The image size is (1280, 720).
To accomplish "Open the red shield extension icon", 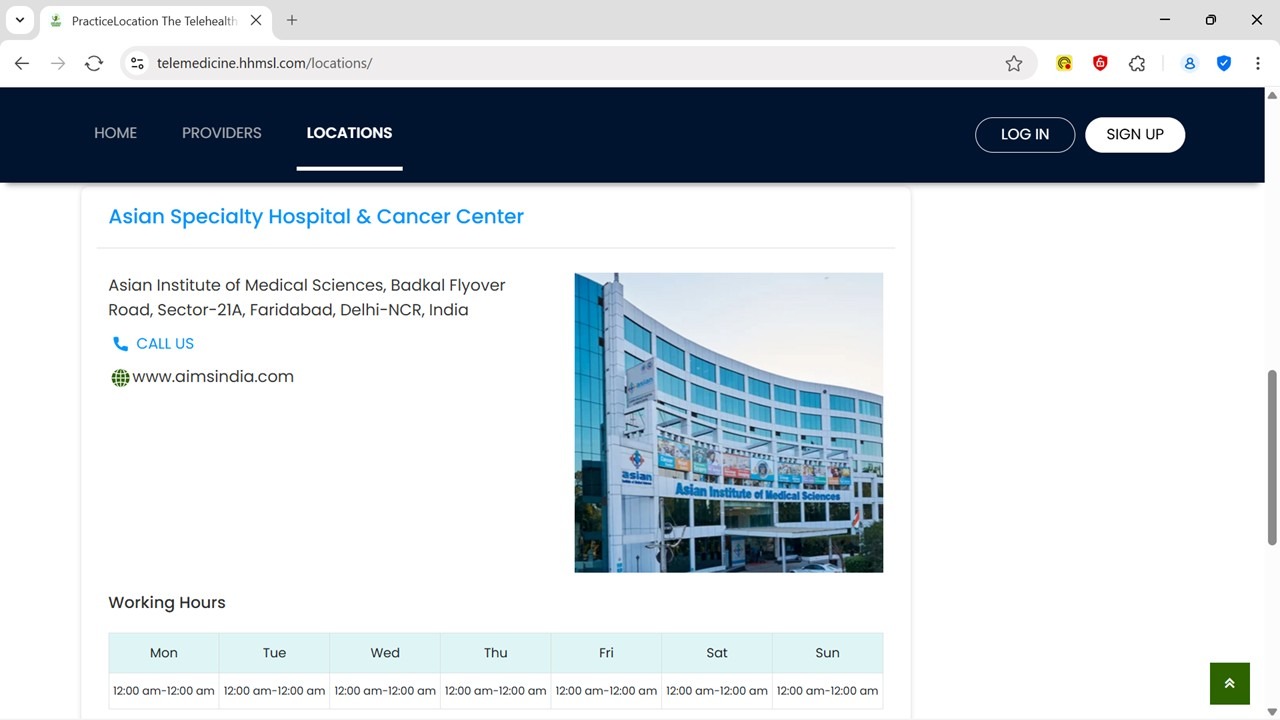I will point(1100,63).
